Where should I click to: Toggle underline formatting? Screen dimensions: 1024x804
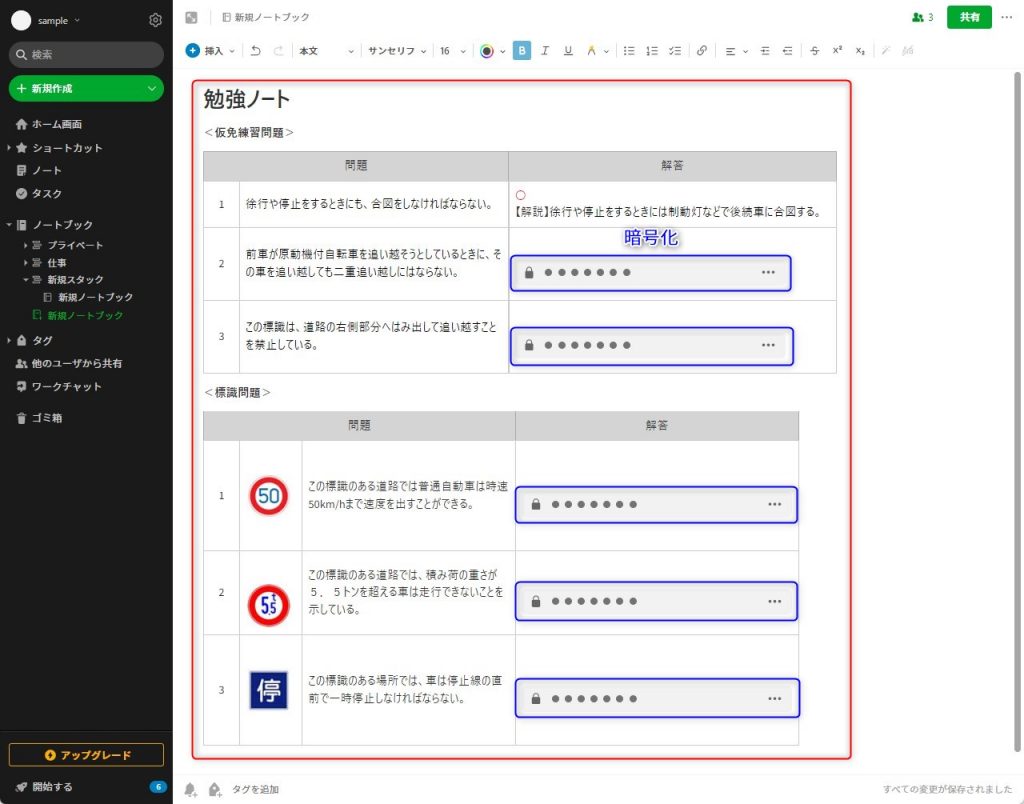(x=568, y=51)
